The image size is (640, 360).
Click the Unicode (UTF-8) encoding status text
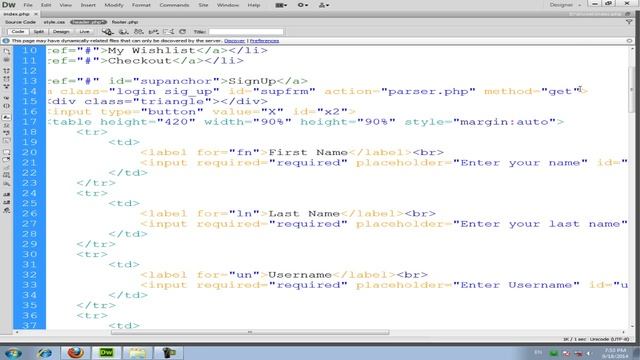coord(609,340)
